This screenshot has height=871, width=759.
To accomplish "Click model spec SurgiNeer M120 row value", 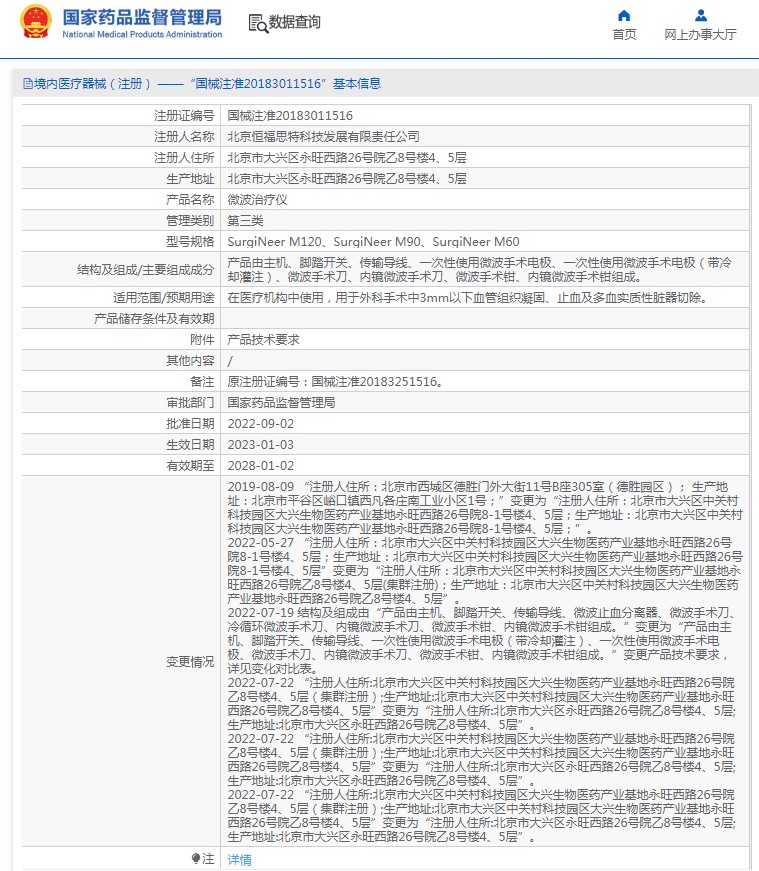I will pos(373,242).
